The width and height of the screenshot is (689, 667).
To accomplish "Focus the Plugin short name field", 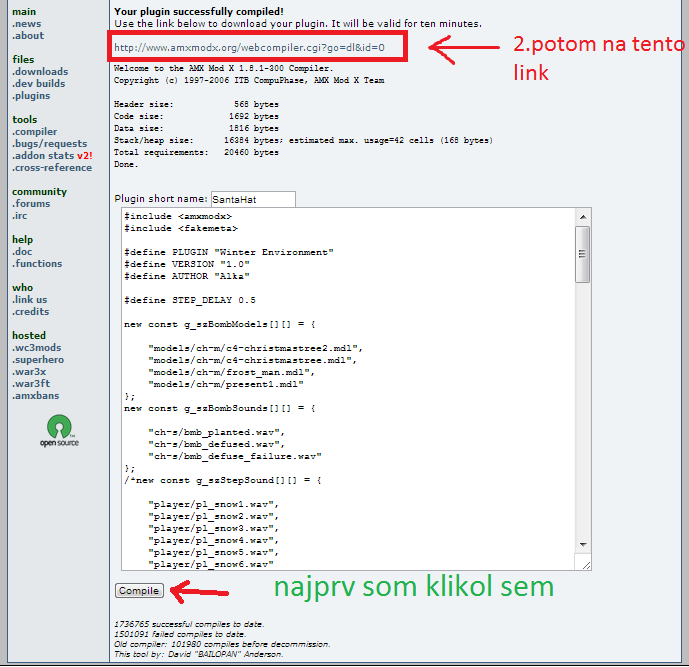I will pos(253,199).
